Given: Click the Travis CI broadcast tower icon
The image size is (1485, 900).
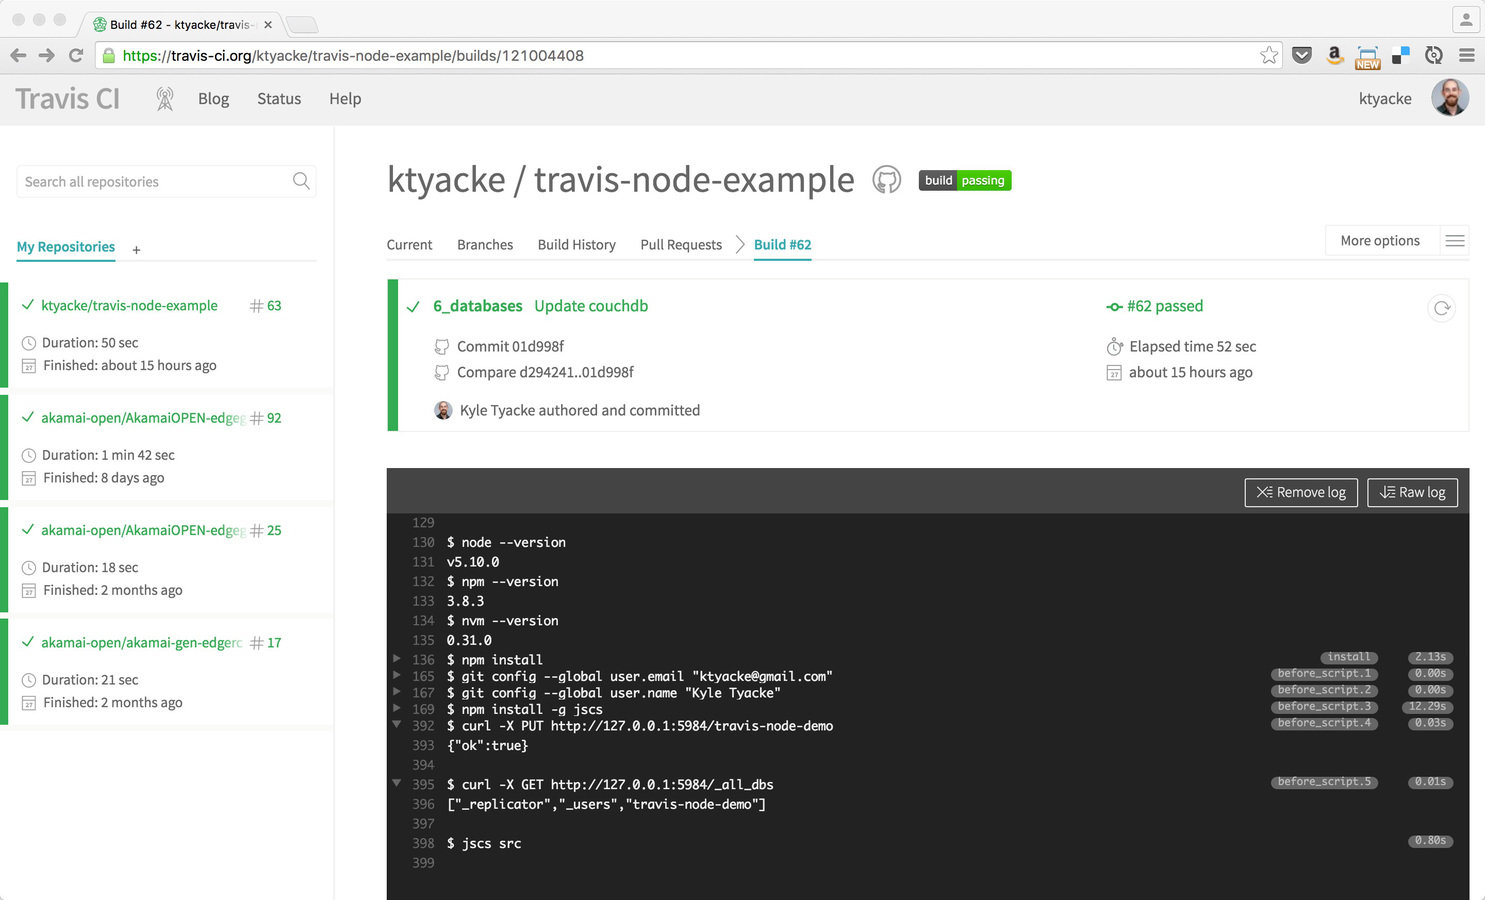Looking at the screenshot, I should (x=165, y=98).
